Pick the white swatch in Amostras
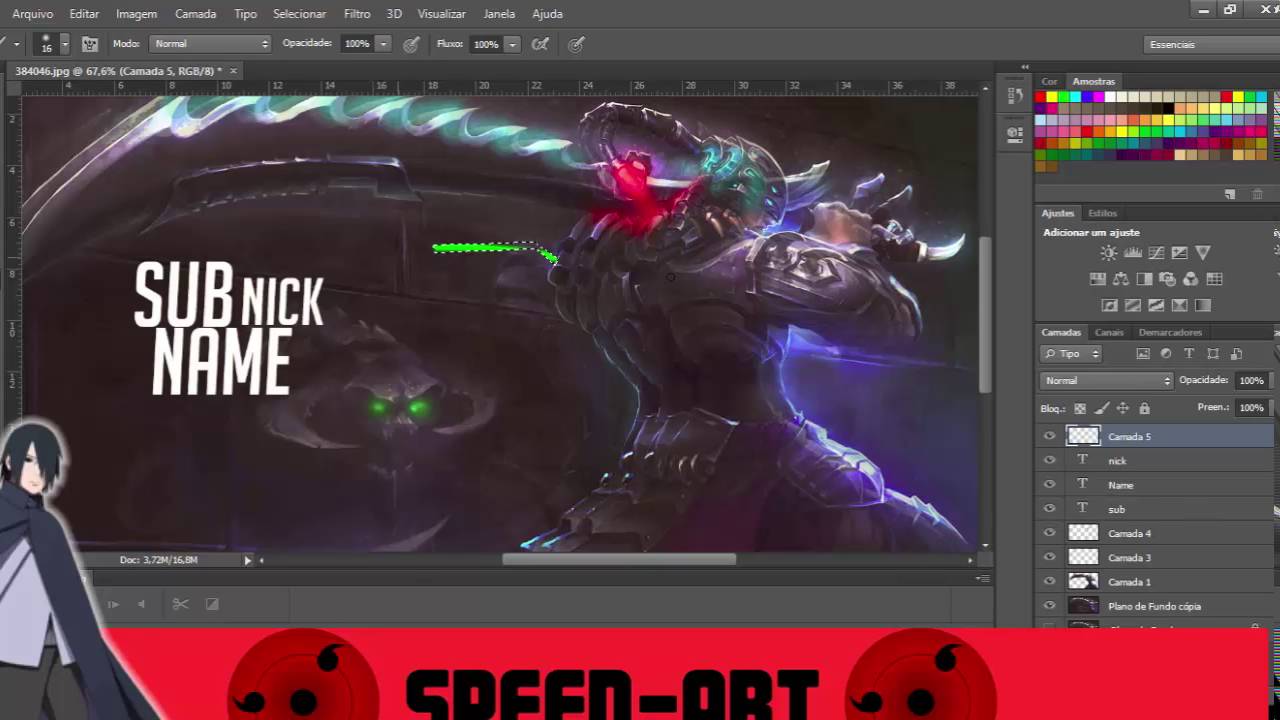 (1109, 97)
